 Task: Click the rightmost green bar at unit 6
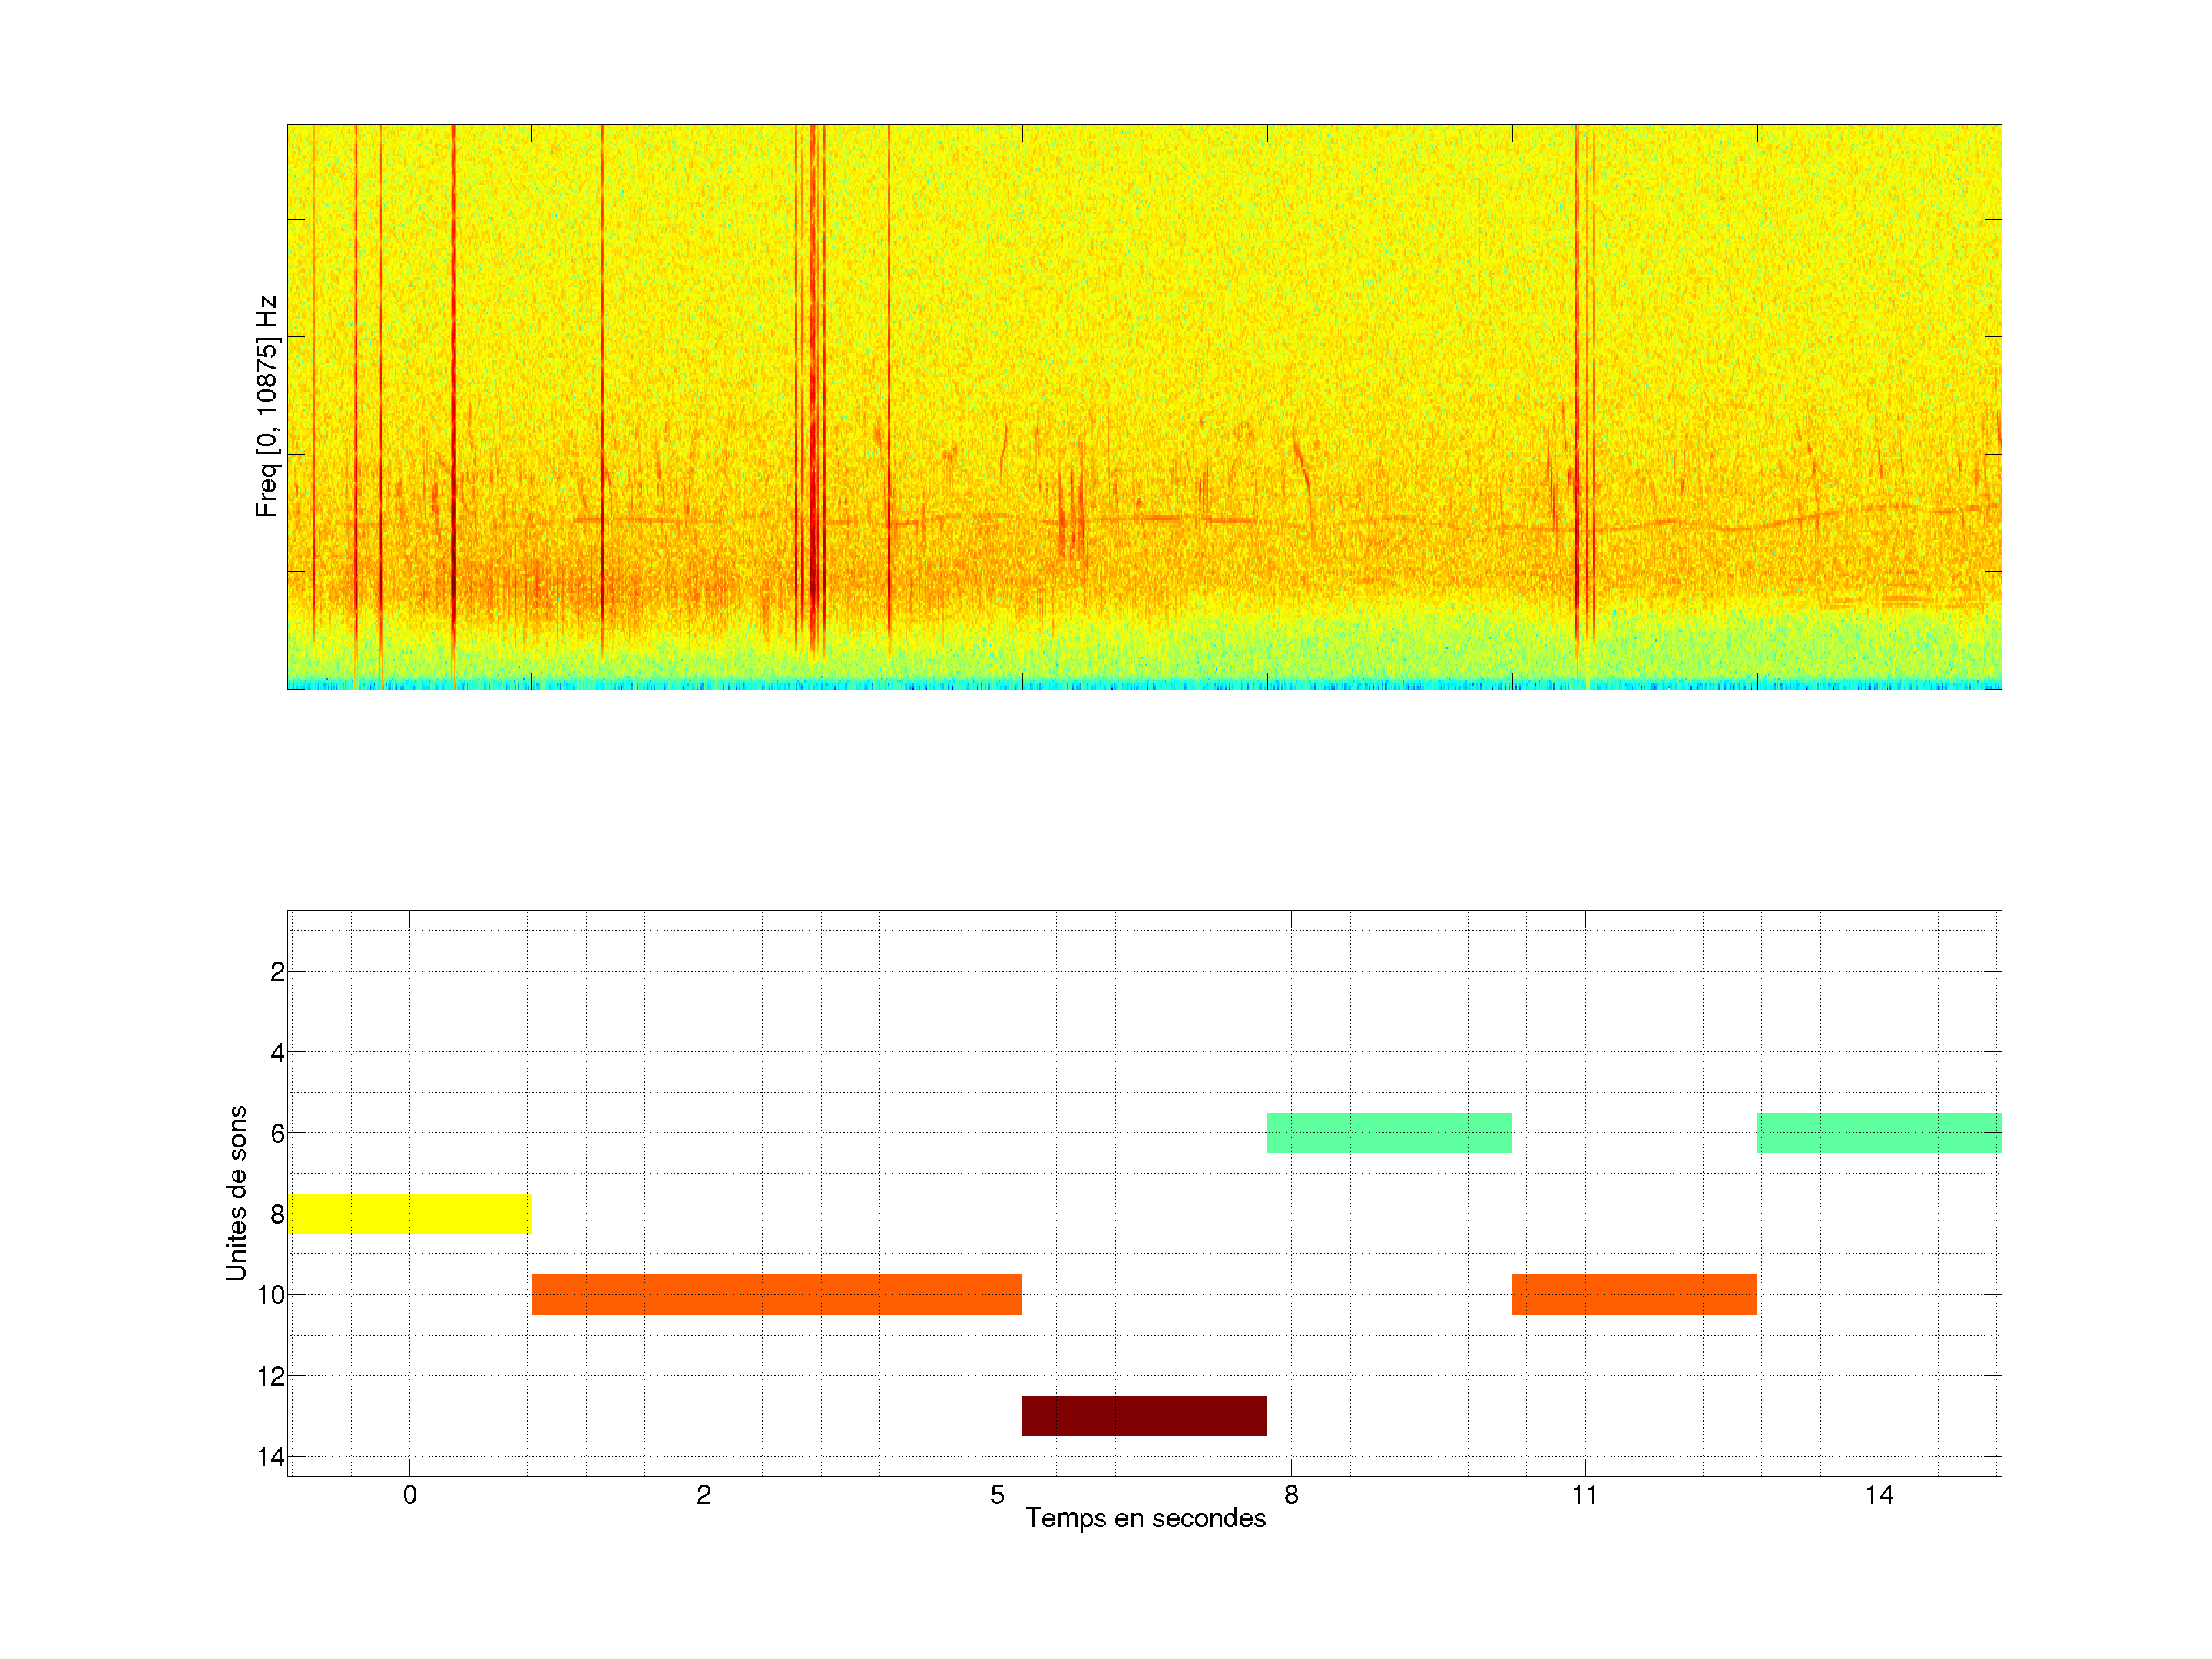coord(1879,1132)
